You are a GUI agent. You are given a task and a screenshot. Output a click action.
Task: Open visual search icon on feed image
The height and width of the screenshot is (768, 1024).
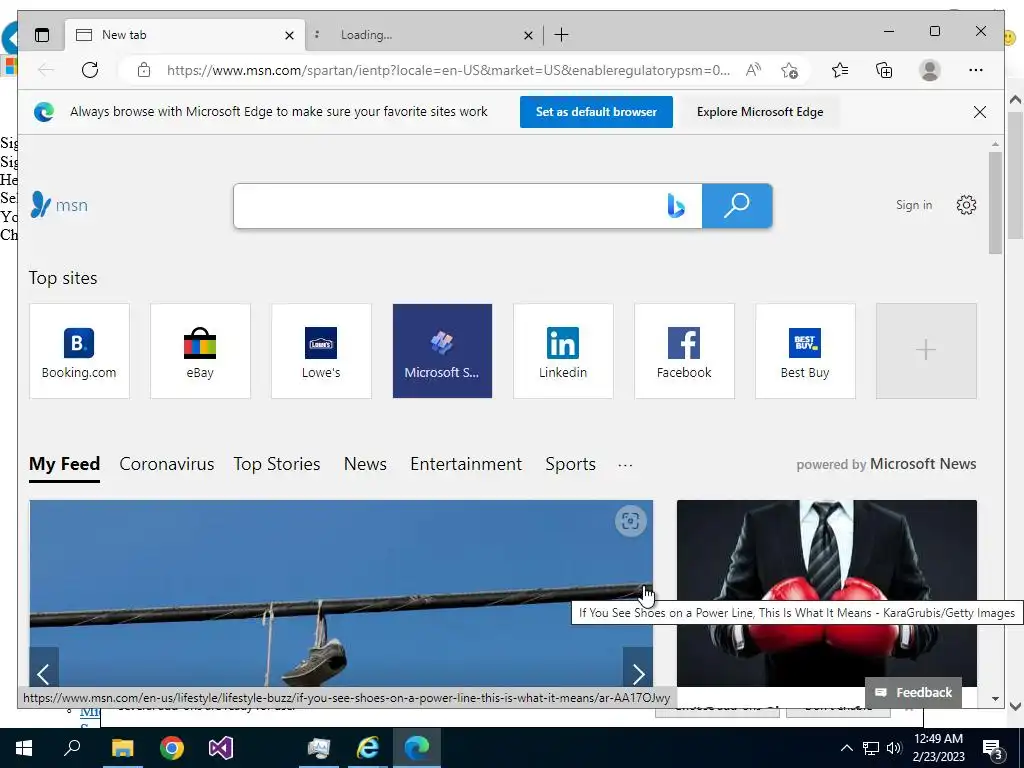(630, 521)
